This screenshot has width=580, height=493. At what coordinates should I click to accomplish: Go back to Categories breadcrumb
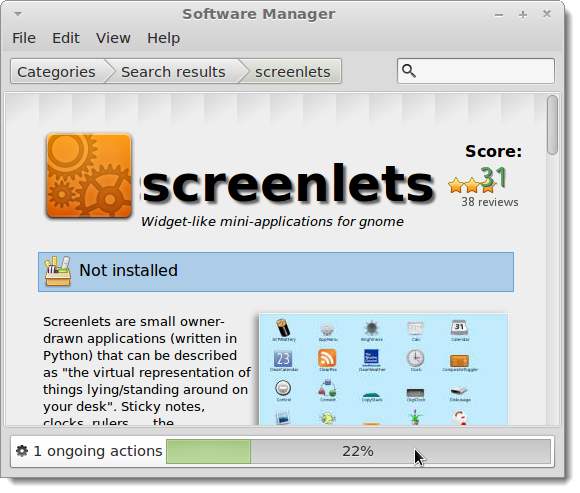pyautogui.click(x=56, y=71)
